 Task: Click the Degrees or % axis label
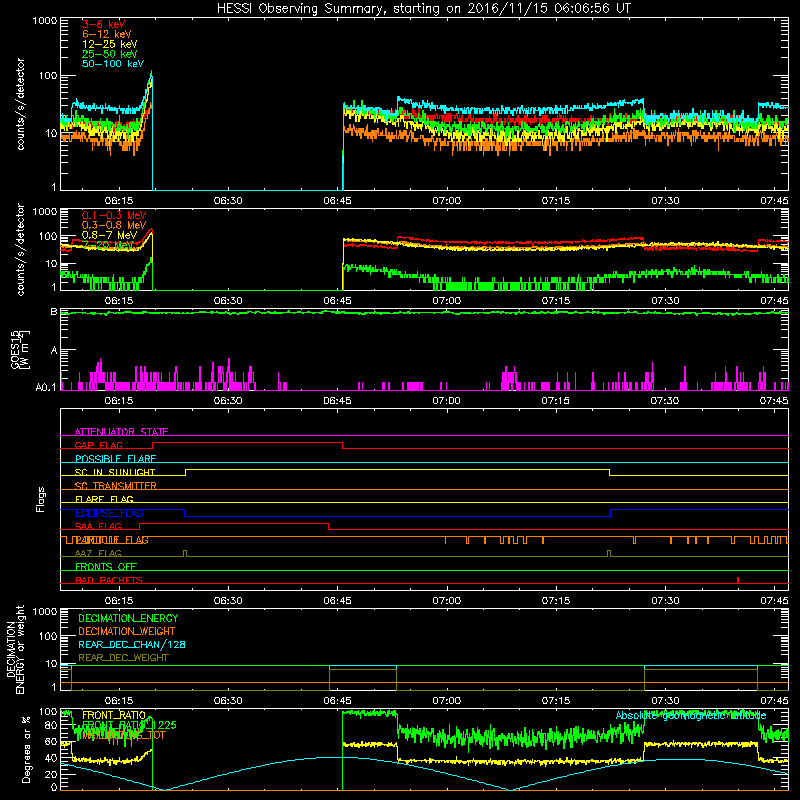(x=26, y=749)
